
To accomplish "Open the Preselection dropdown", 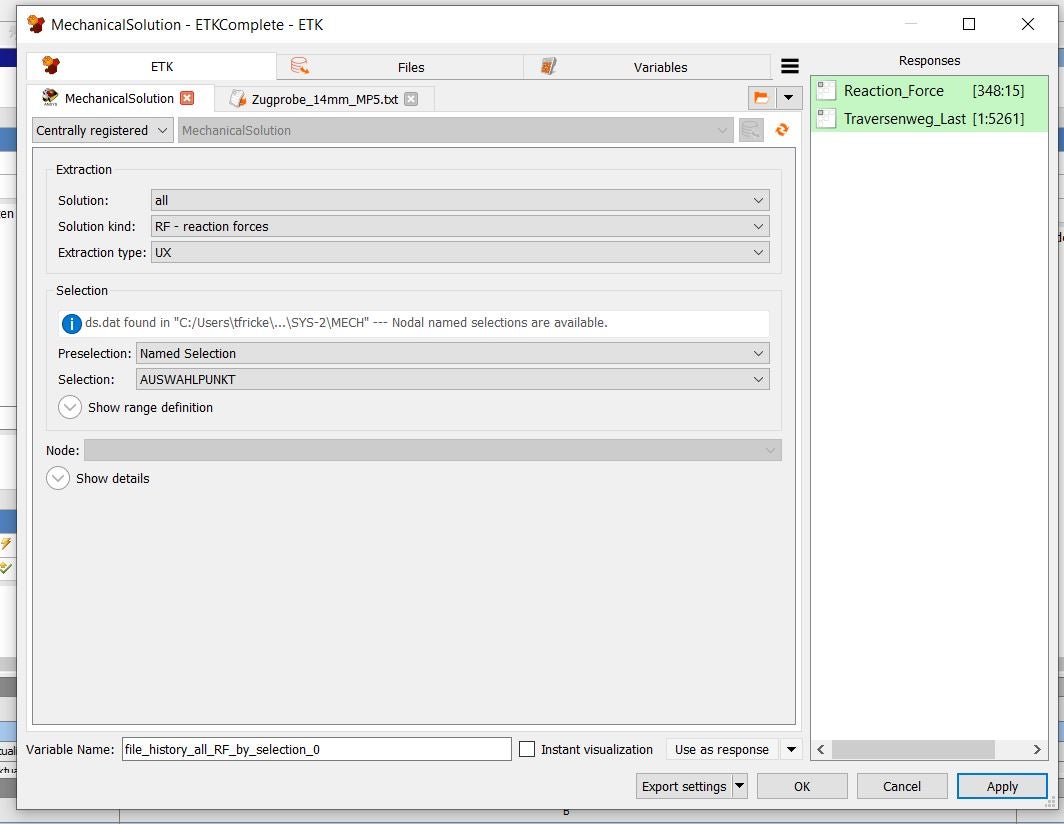I will coord(453,353).
